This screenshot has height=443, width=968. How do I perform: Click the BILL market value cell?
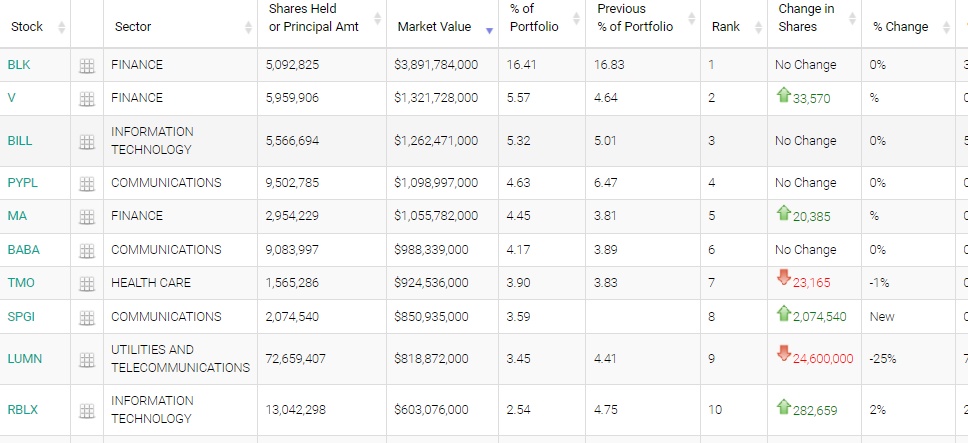click(437, 141)
